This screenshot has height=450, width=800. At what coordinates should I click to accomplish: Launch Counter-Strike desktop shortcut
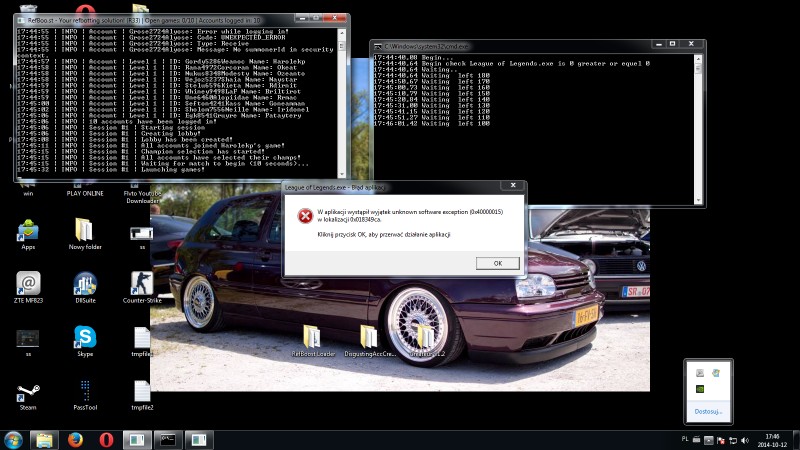coord(142,288)
